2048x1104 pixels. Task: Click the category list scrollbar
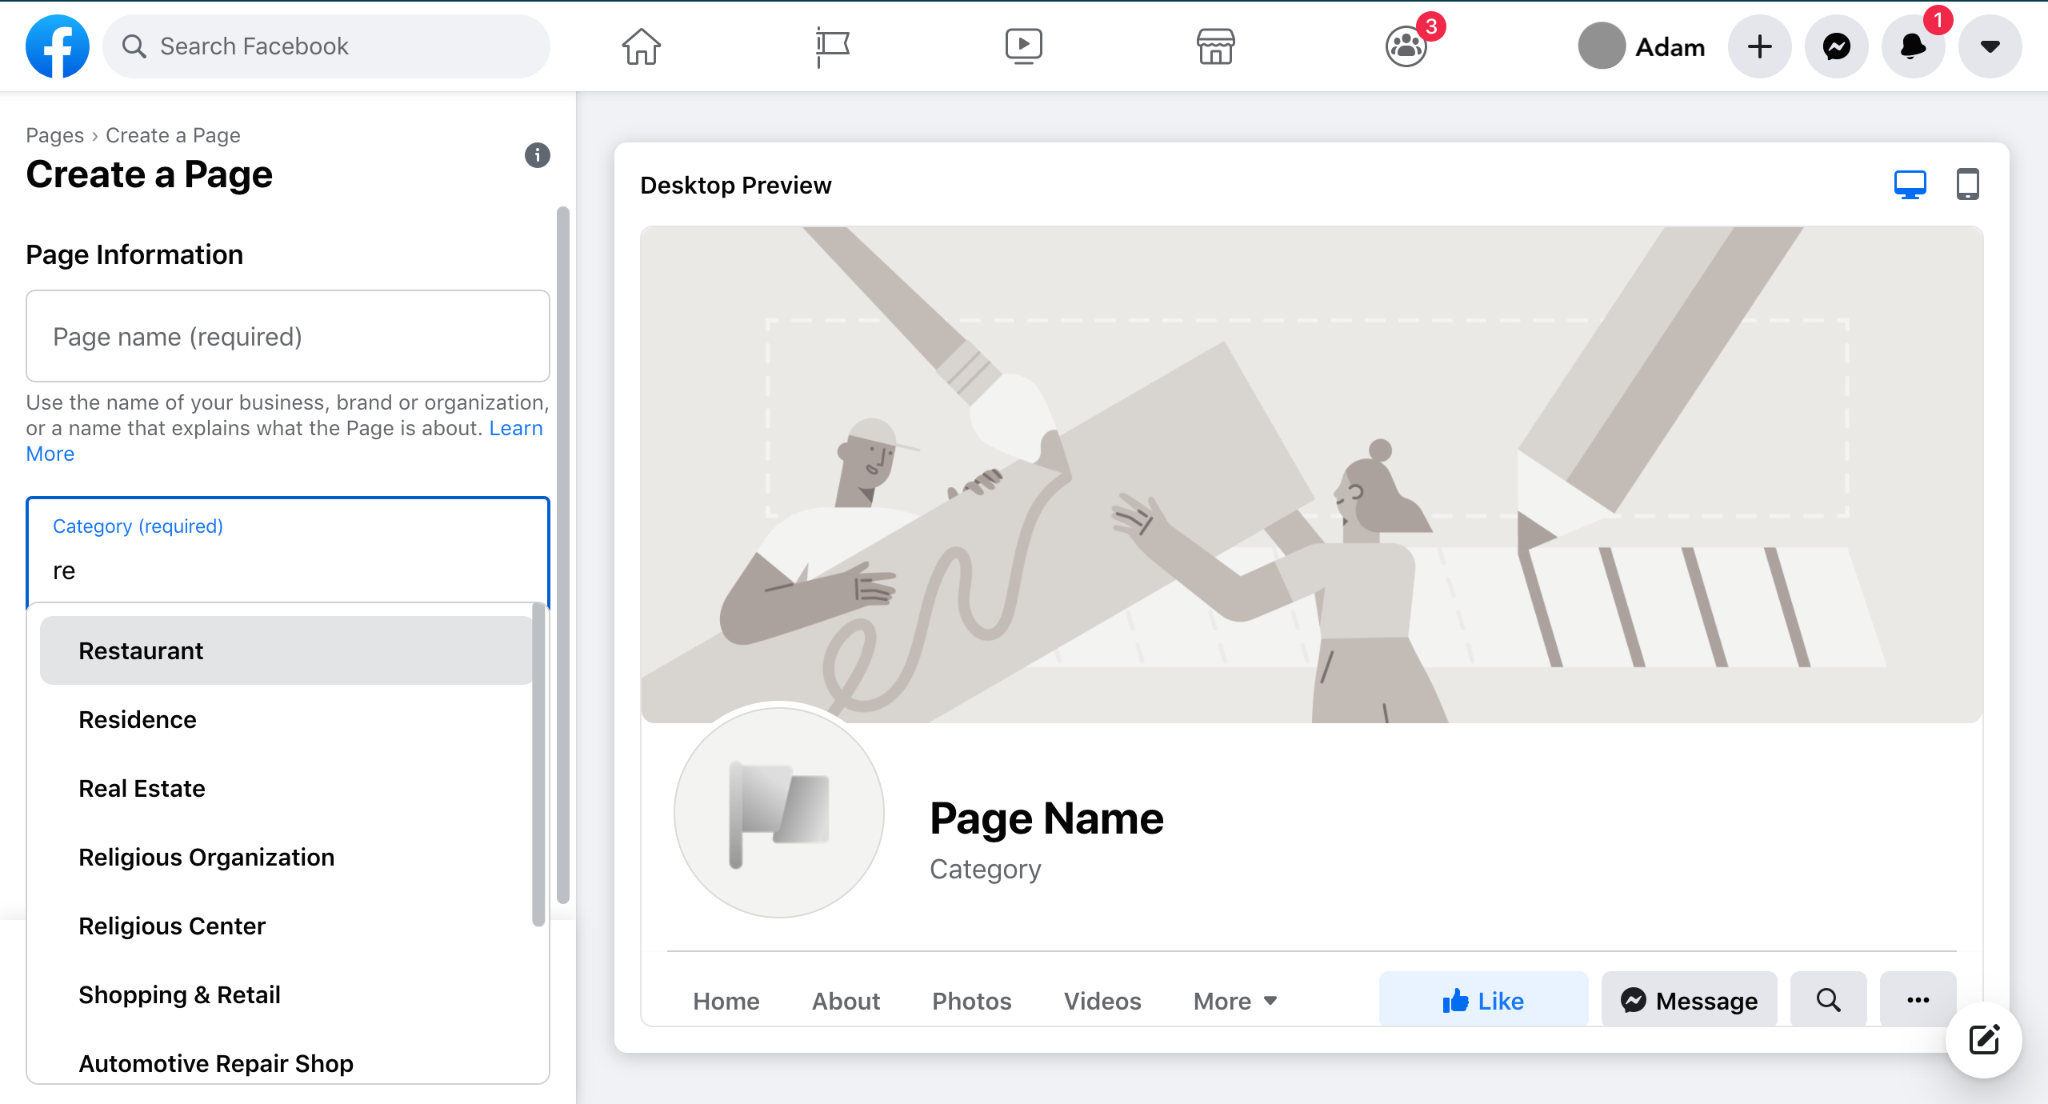[x=539, y=765]
